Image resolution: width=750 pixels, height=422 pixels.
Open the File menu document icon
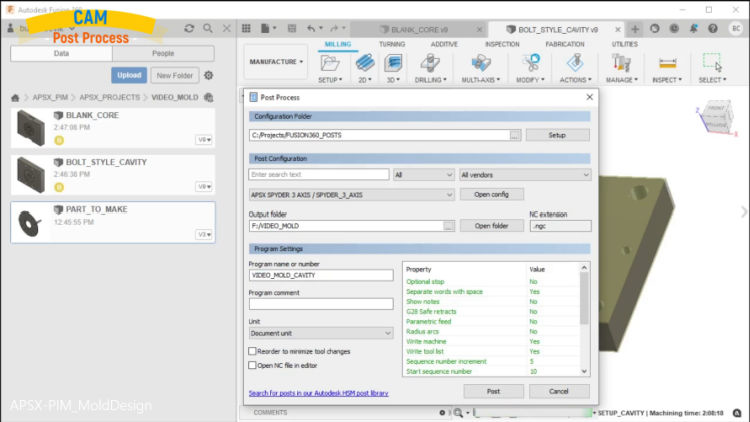point(265,29)
